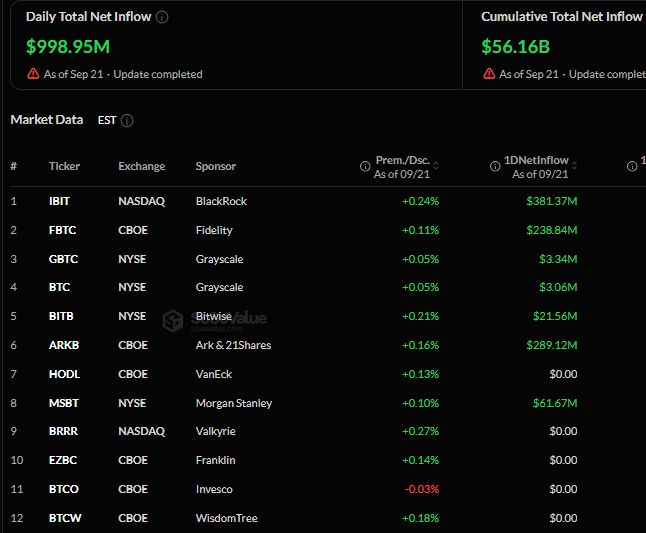646x533 pixels.
Task: Click info icon before 1DNetInflow column header
Action: tap(495, 166)
